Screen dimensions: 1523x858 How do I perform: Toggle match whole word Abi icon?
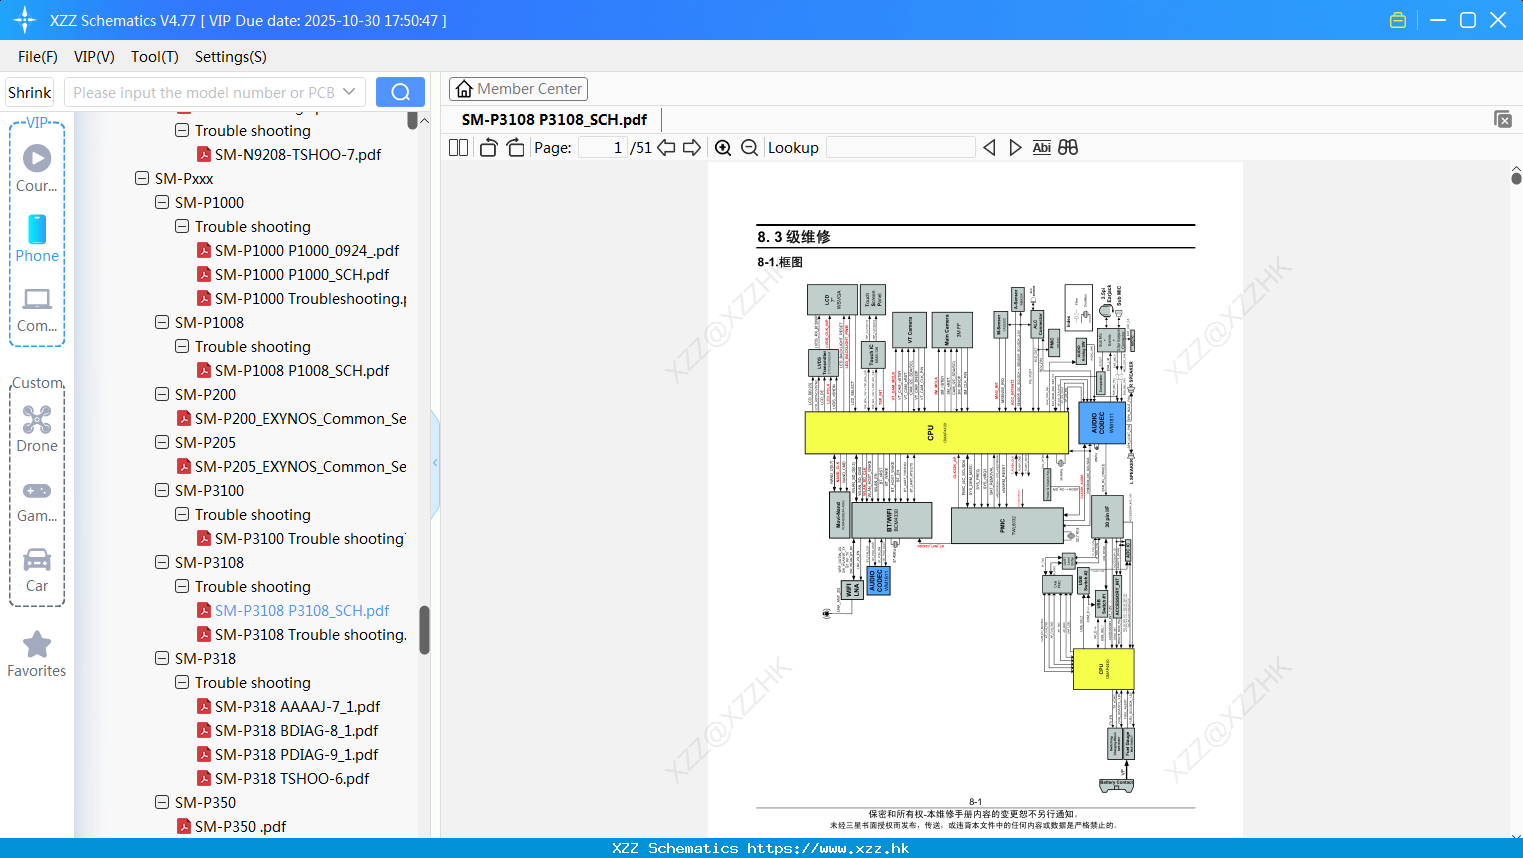1041,147
